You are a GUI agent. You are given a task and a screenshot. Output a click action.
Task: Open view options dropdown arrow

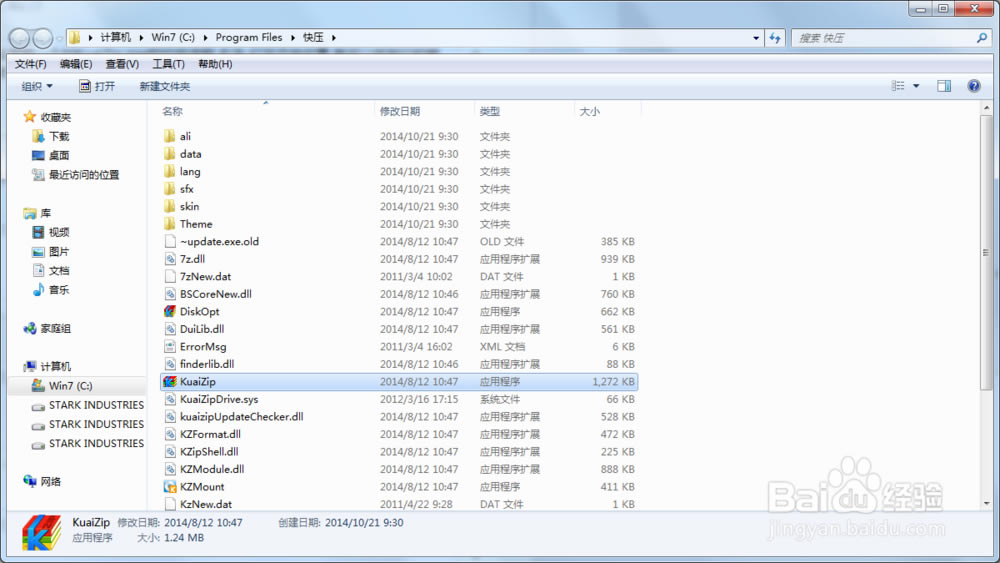click(x=916, y=86)
